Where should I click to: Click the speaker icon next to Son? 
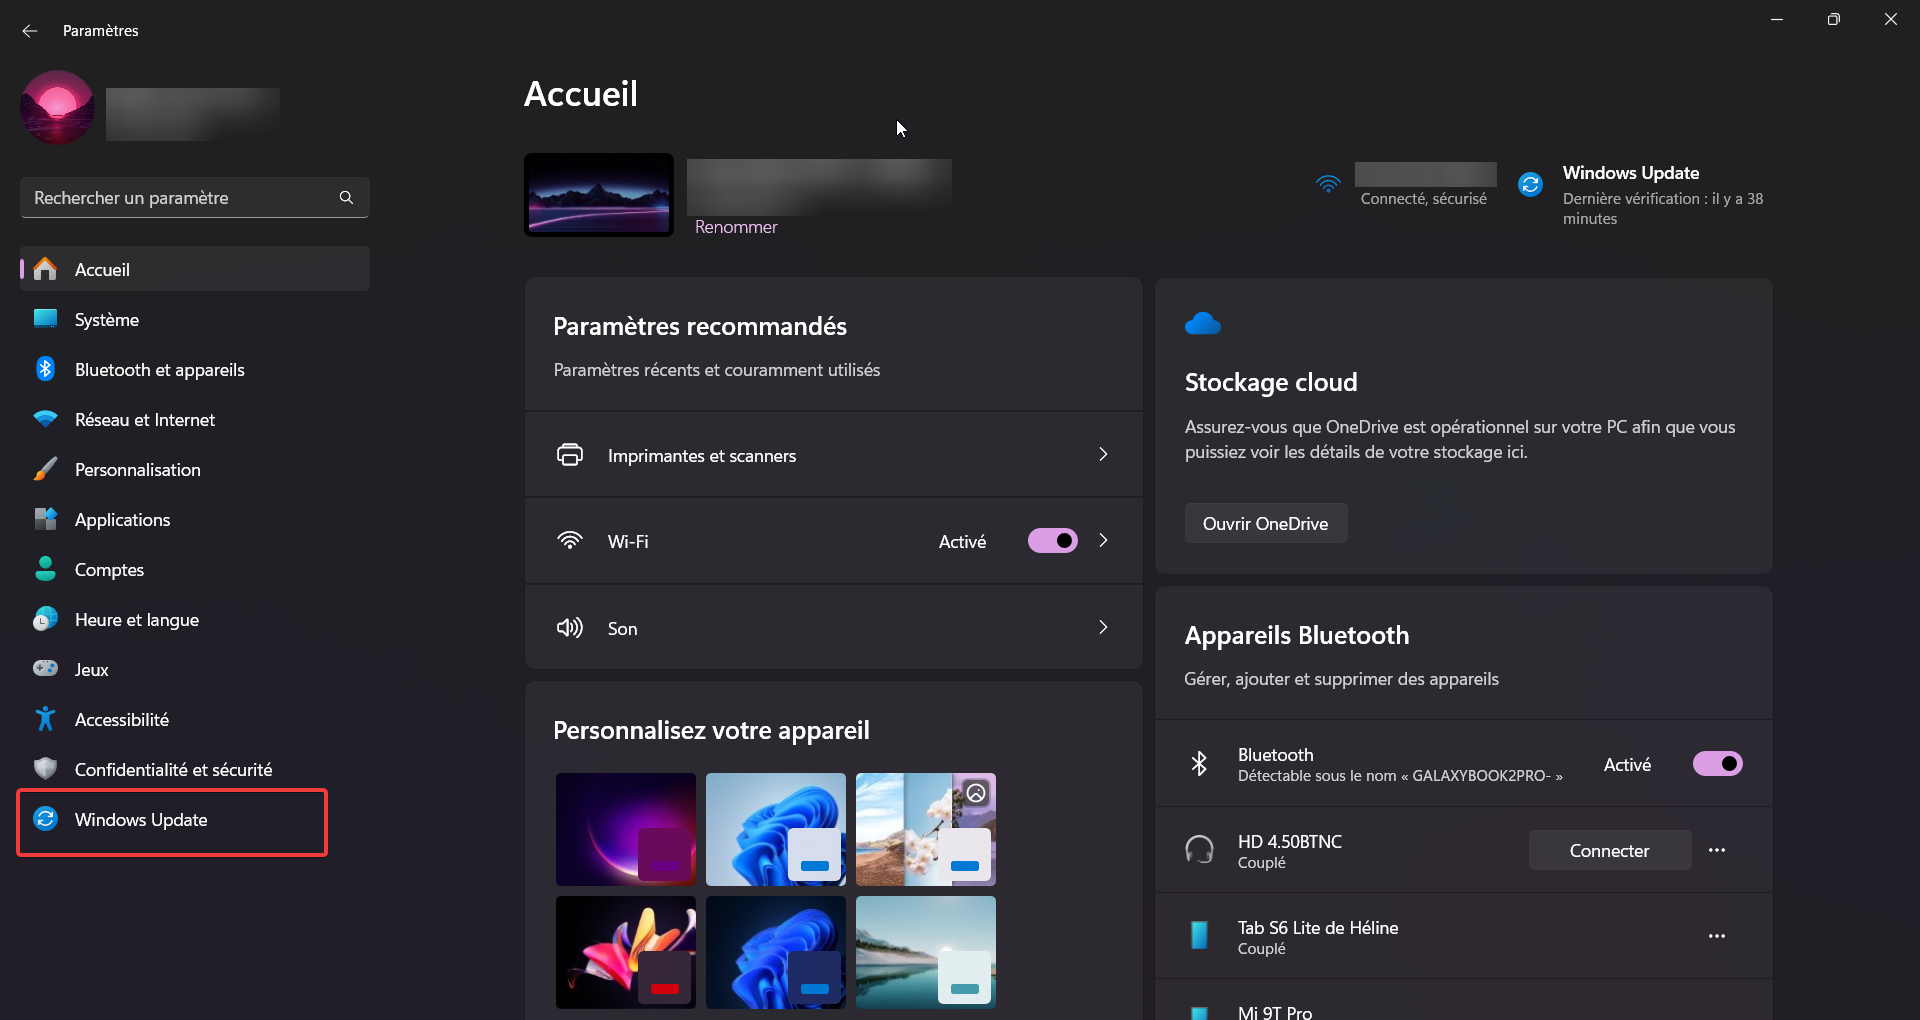pos(570,628)
